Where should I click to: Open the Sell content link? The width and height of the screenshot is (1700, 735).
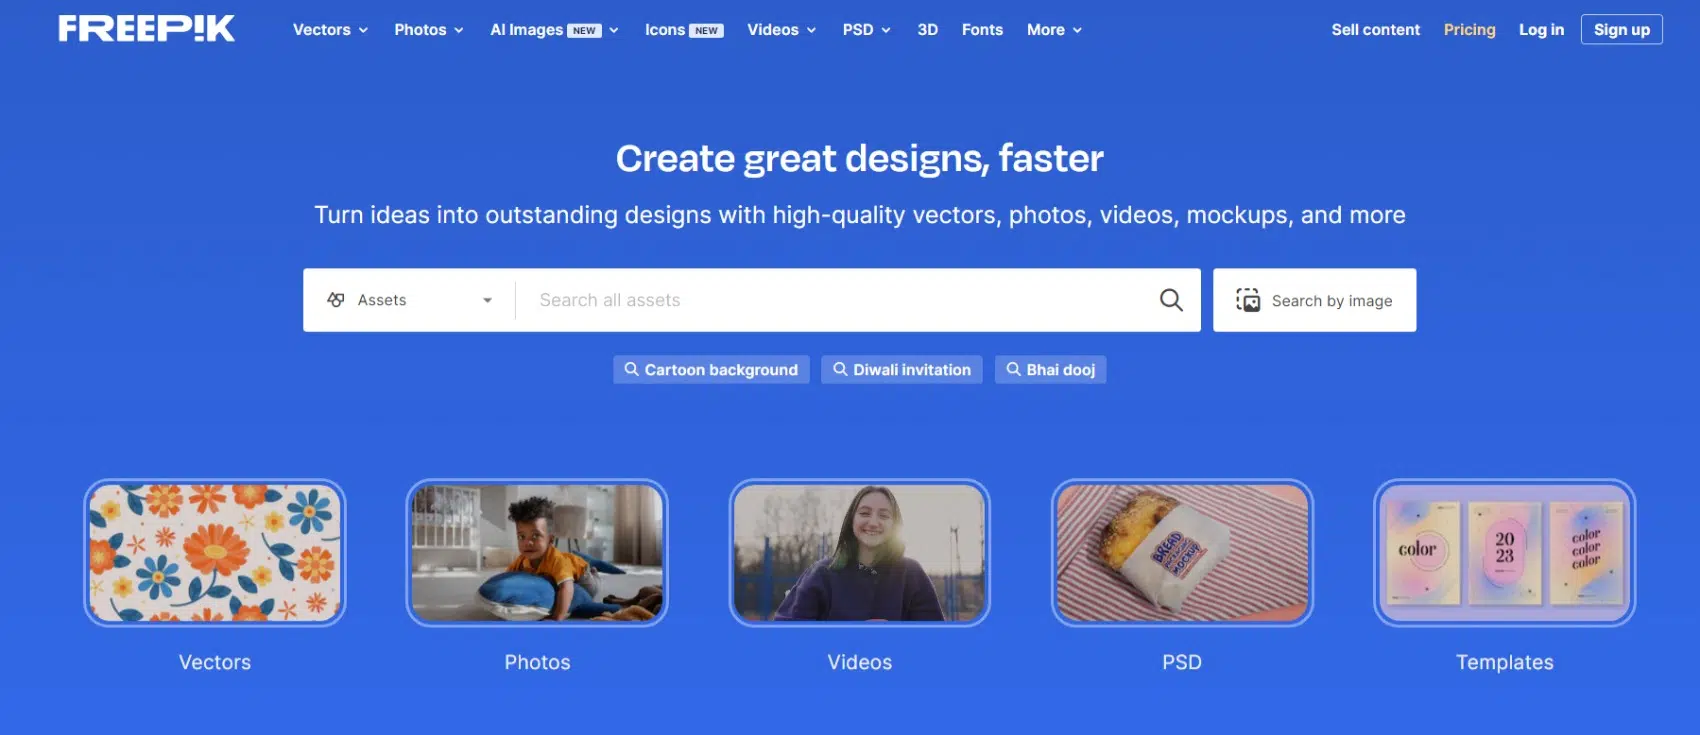pyautogui.click(x=1376, y=30)
